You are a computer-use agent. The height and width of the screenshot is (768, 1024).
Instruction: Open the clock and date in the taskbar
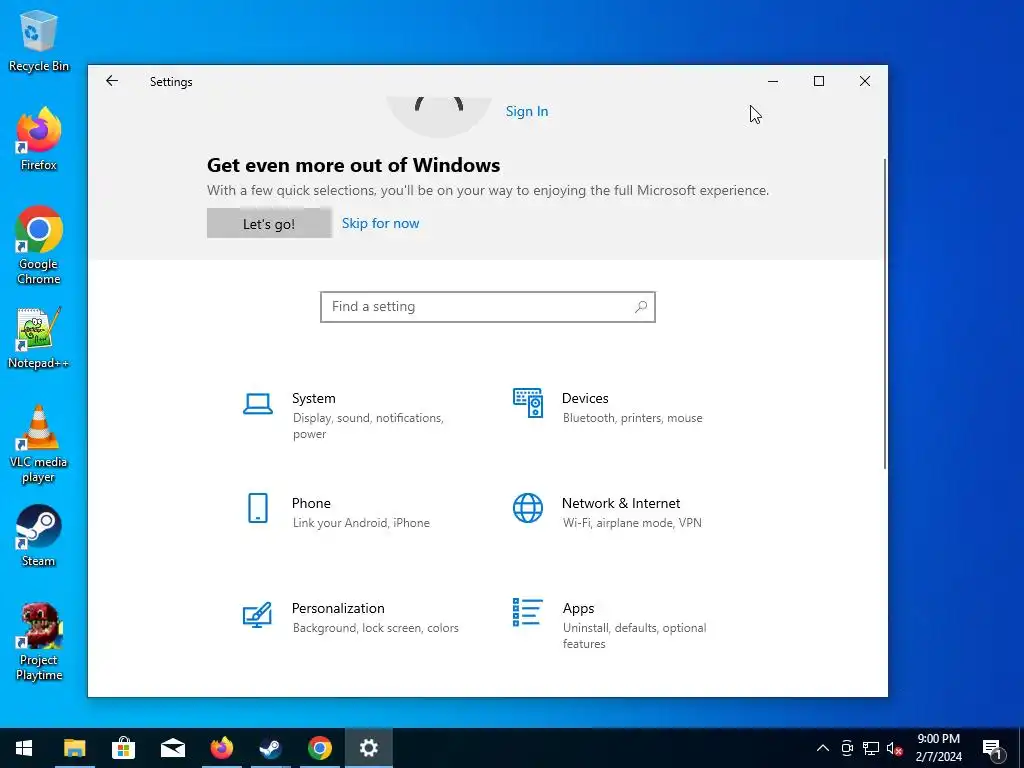click(938, 748)
